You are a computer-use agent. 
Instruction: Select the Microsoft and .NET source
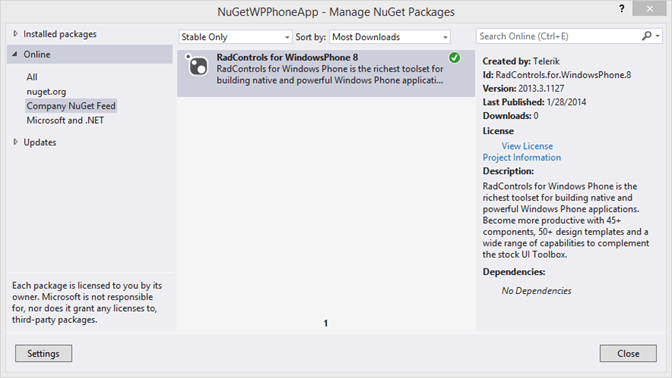pos(65,120)
